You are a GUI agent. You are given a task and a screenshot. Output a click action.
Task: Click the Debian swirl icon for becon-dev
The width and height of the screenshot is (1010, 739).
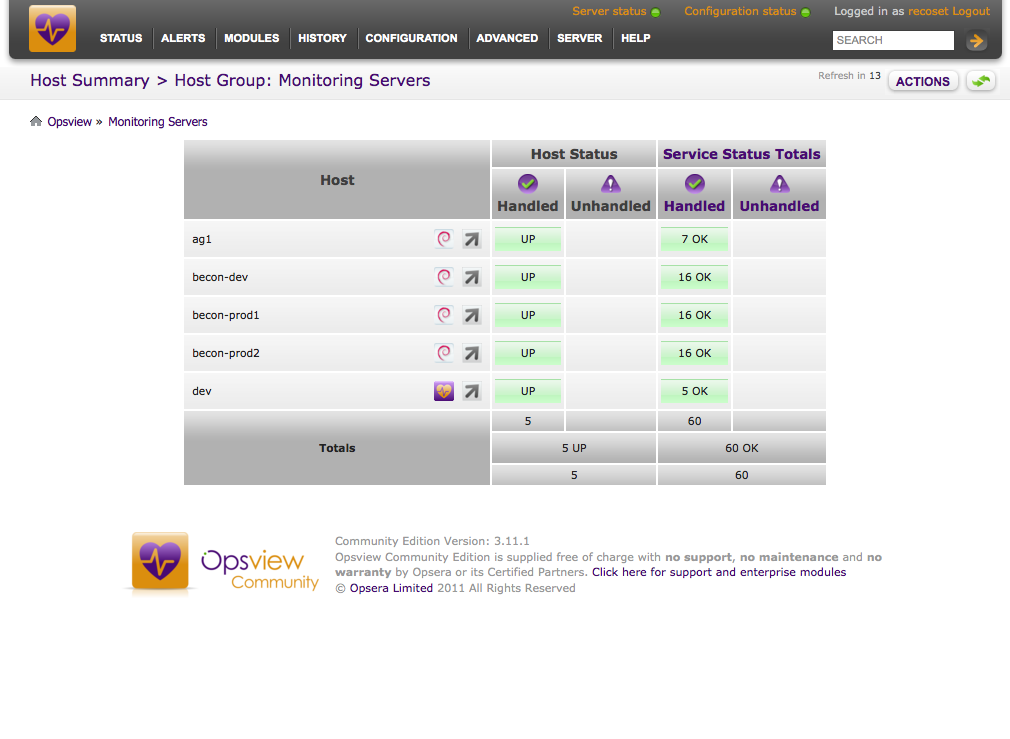pyautogui.click(x=444, y=277)
